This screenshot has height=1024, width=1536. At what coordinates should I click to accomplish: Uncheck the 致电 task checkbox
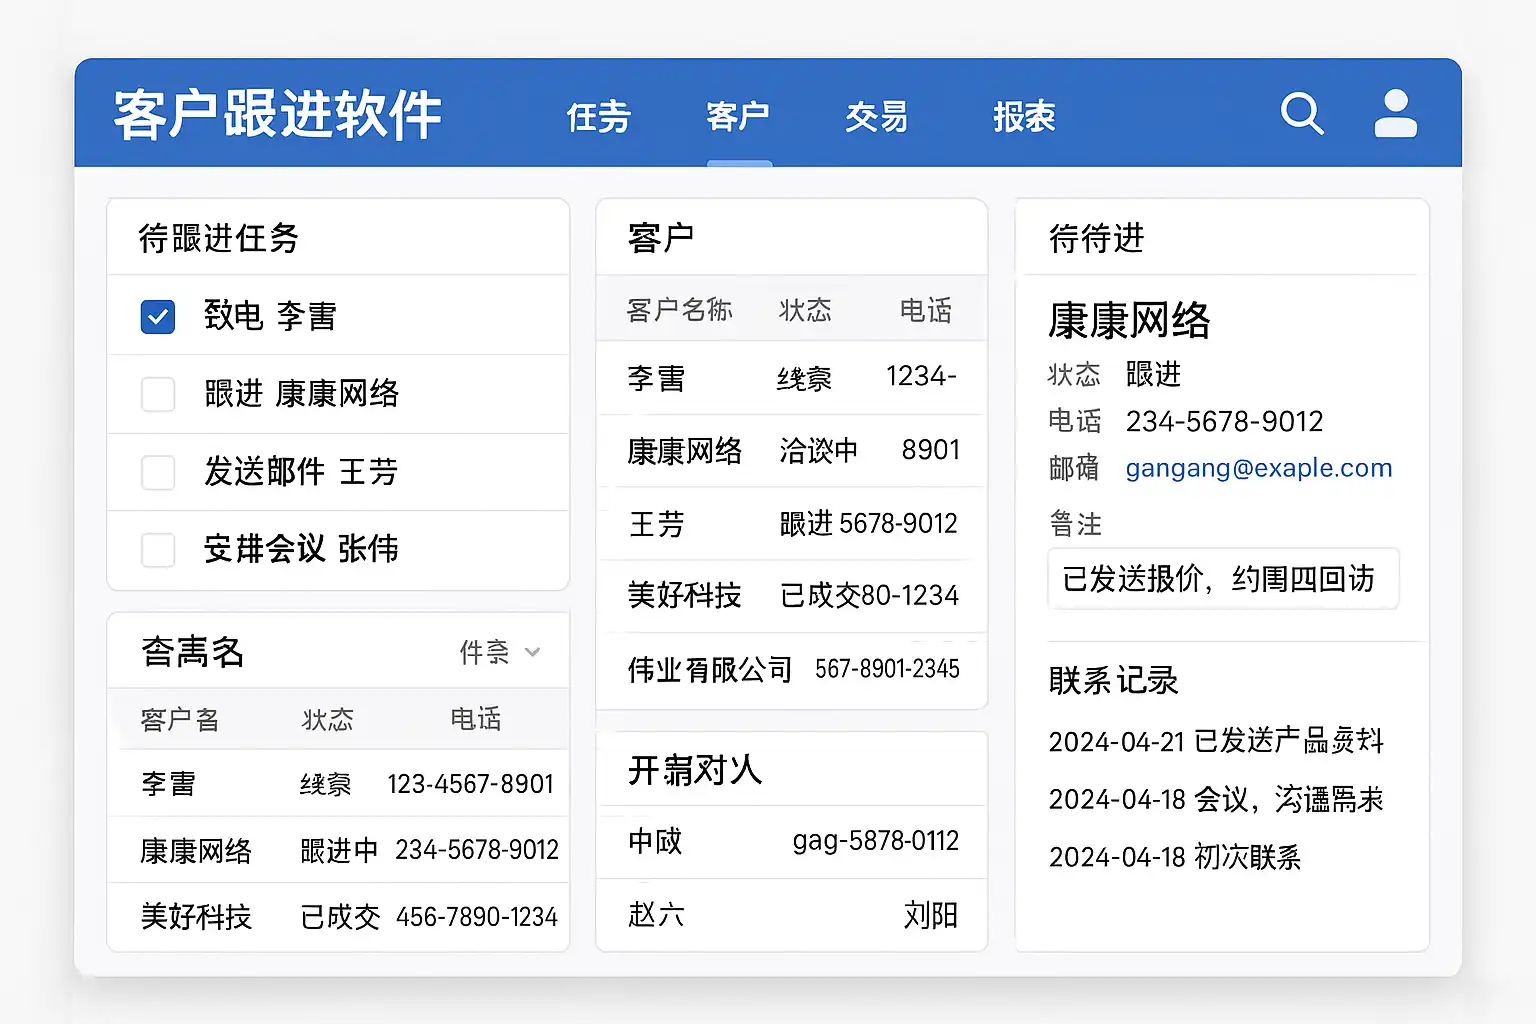pyautogui.click(x=158, y=317)
